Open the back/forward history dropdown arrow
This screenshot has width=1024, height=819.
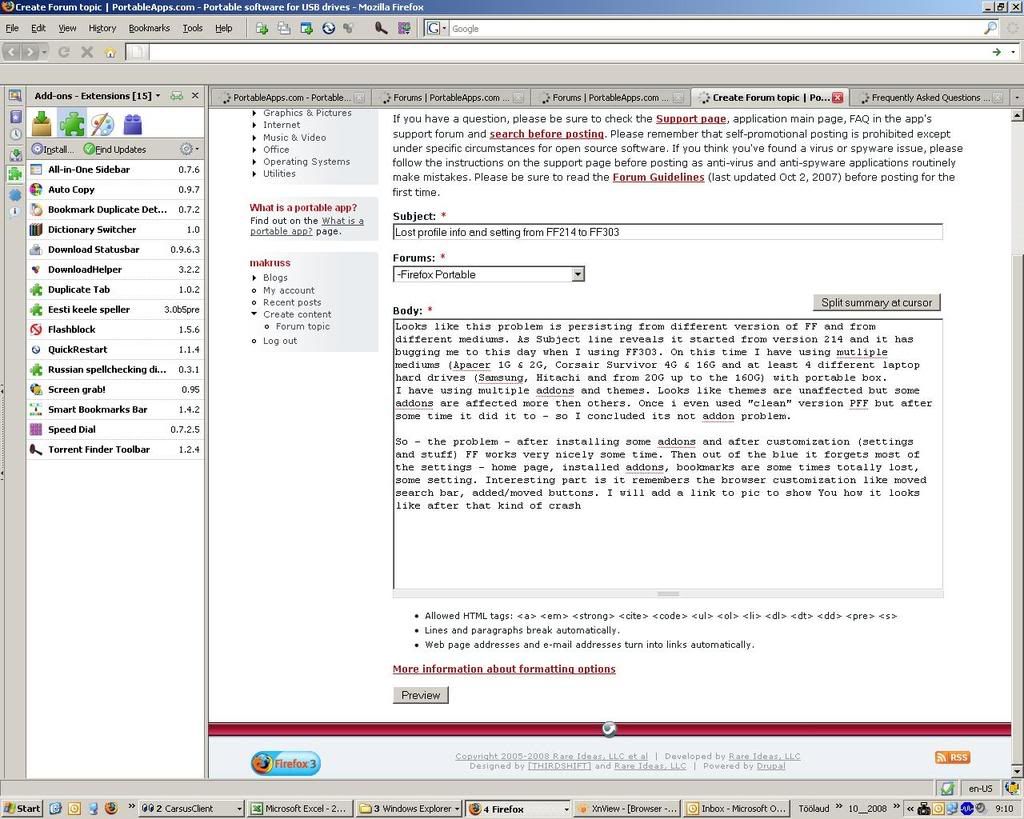tap(44, 52)
